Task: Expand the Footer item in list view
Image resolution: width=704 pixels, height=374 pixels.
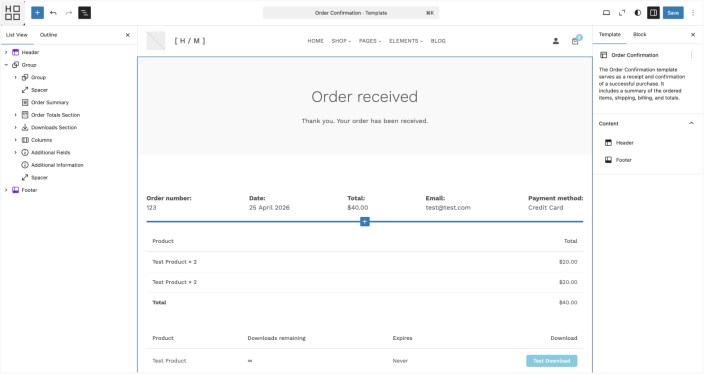Action: point(6,190)
